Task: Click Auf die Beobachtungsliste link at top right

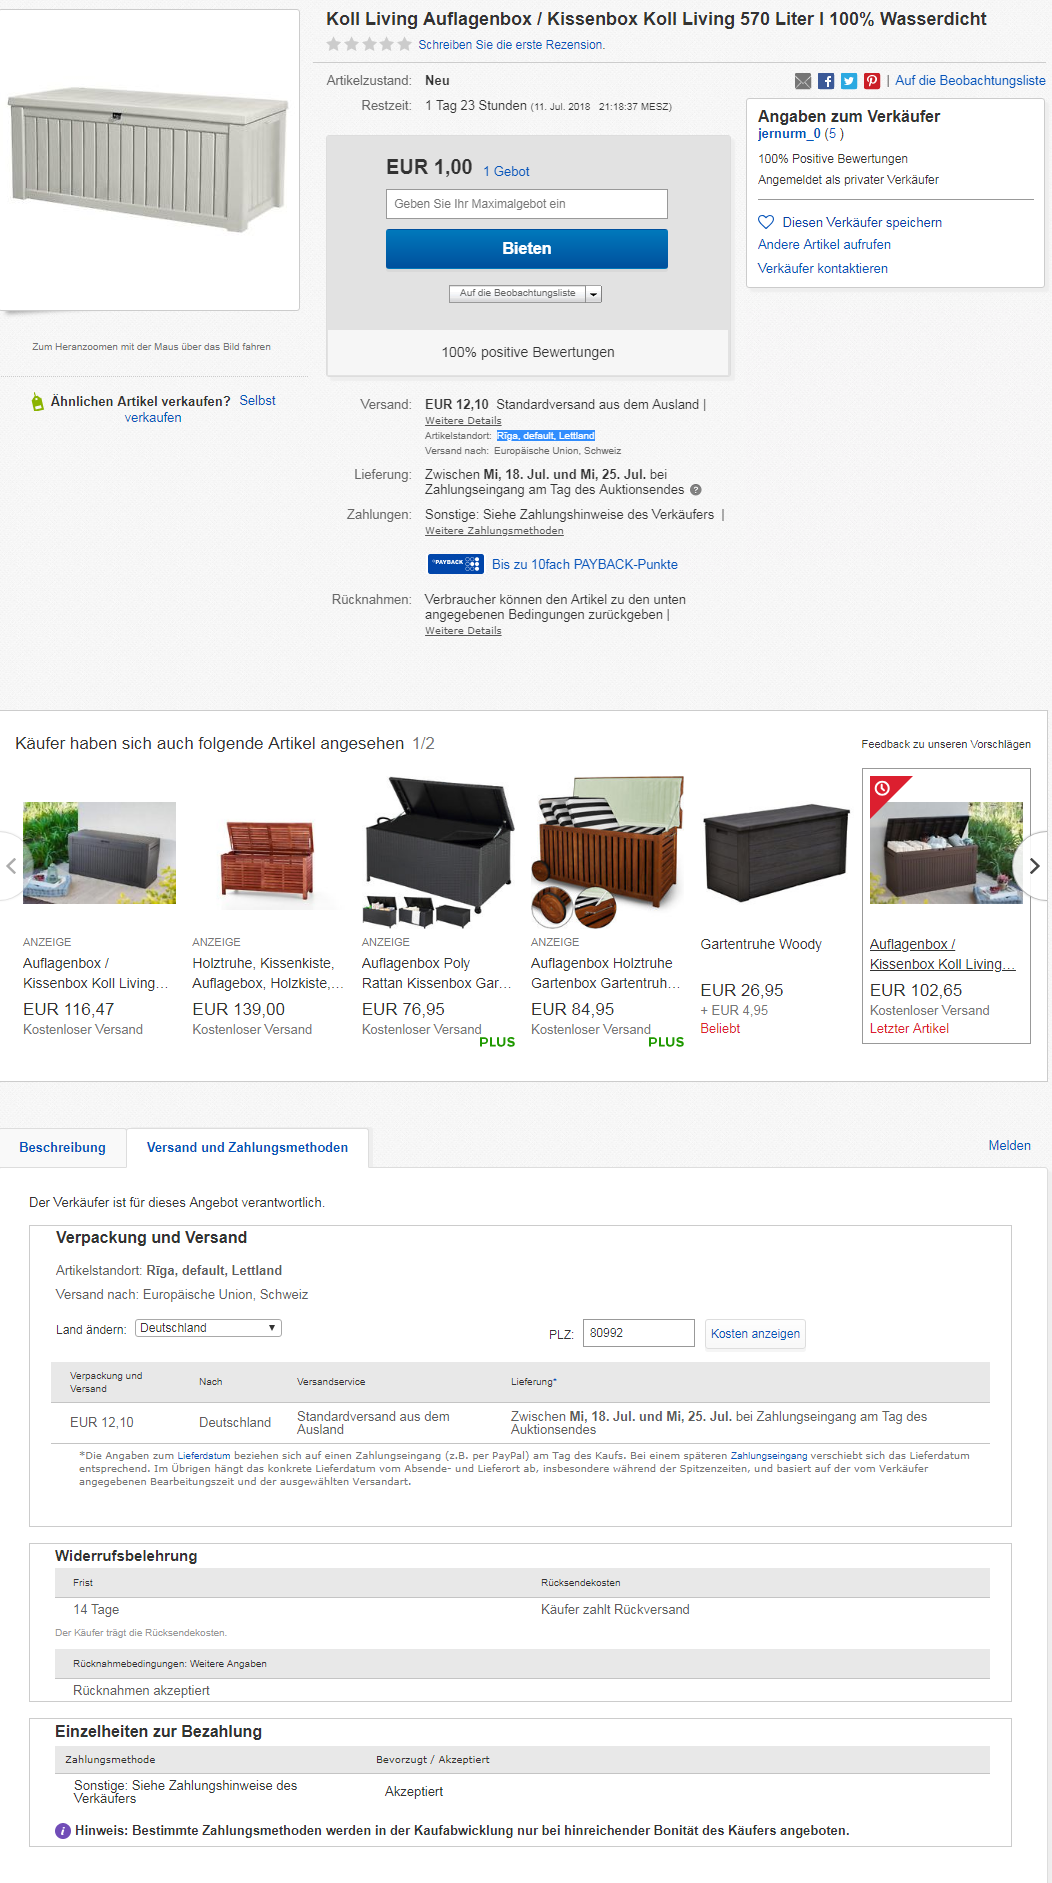Action: click(x=970, y=81)
